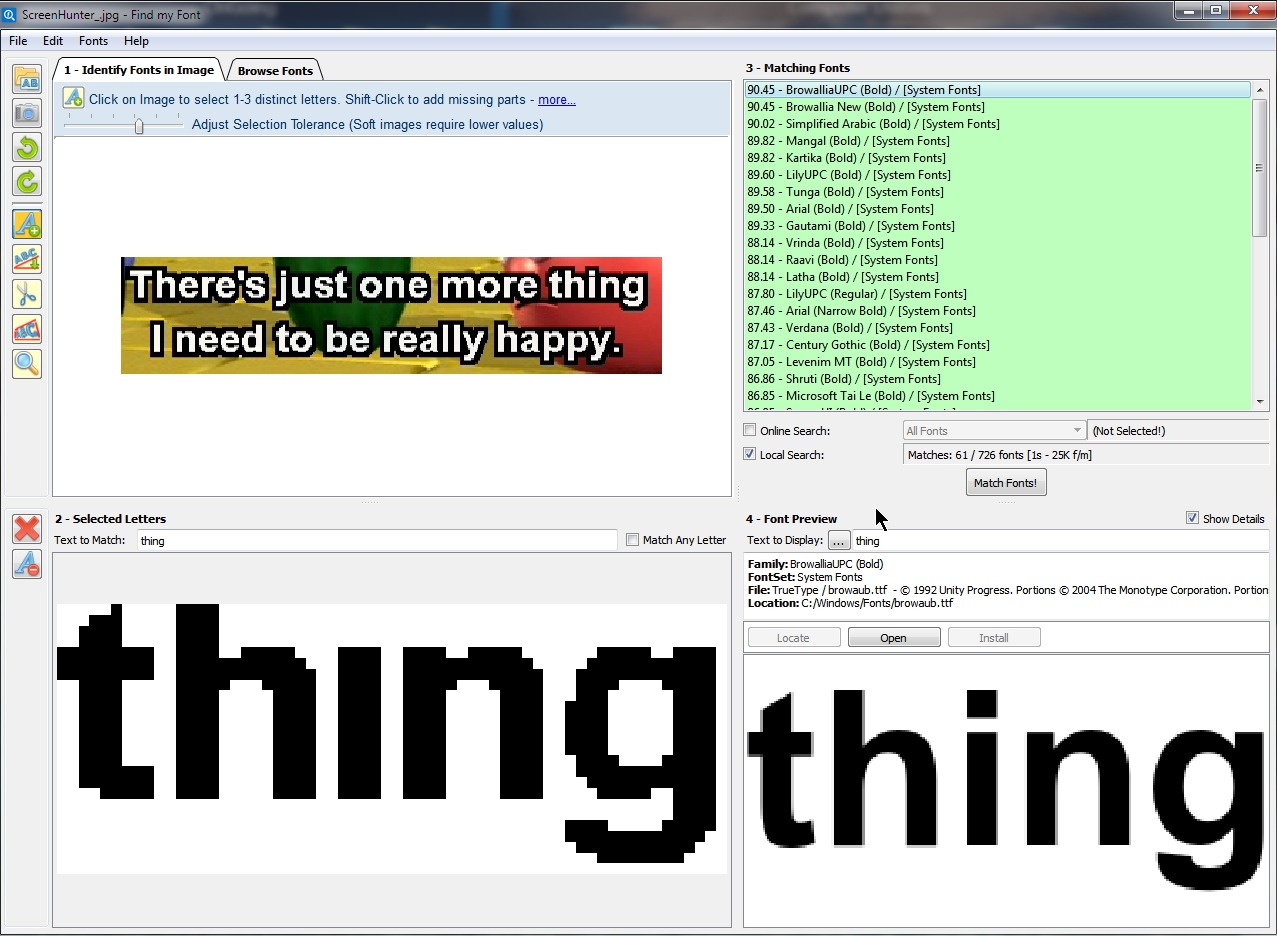Screen dimensions: 1277x936
Task: Select the Levenim MT (Bold) row
Action: [x=998, y=362]
